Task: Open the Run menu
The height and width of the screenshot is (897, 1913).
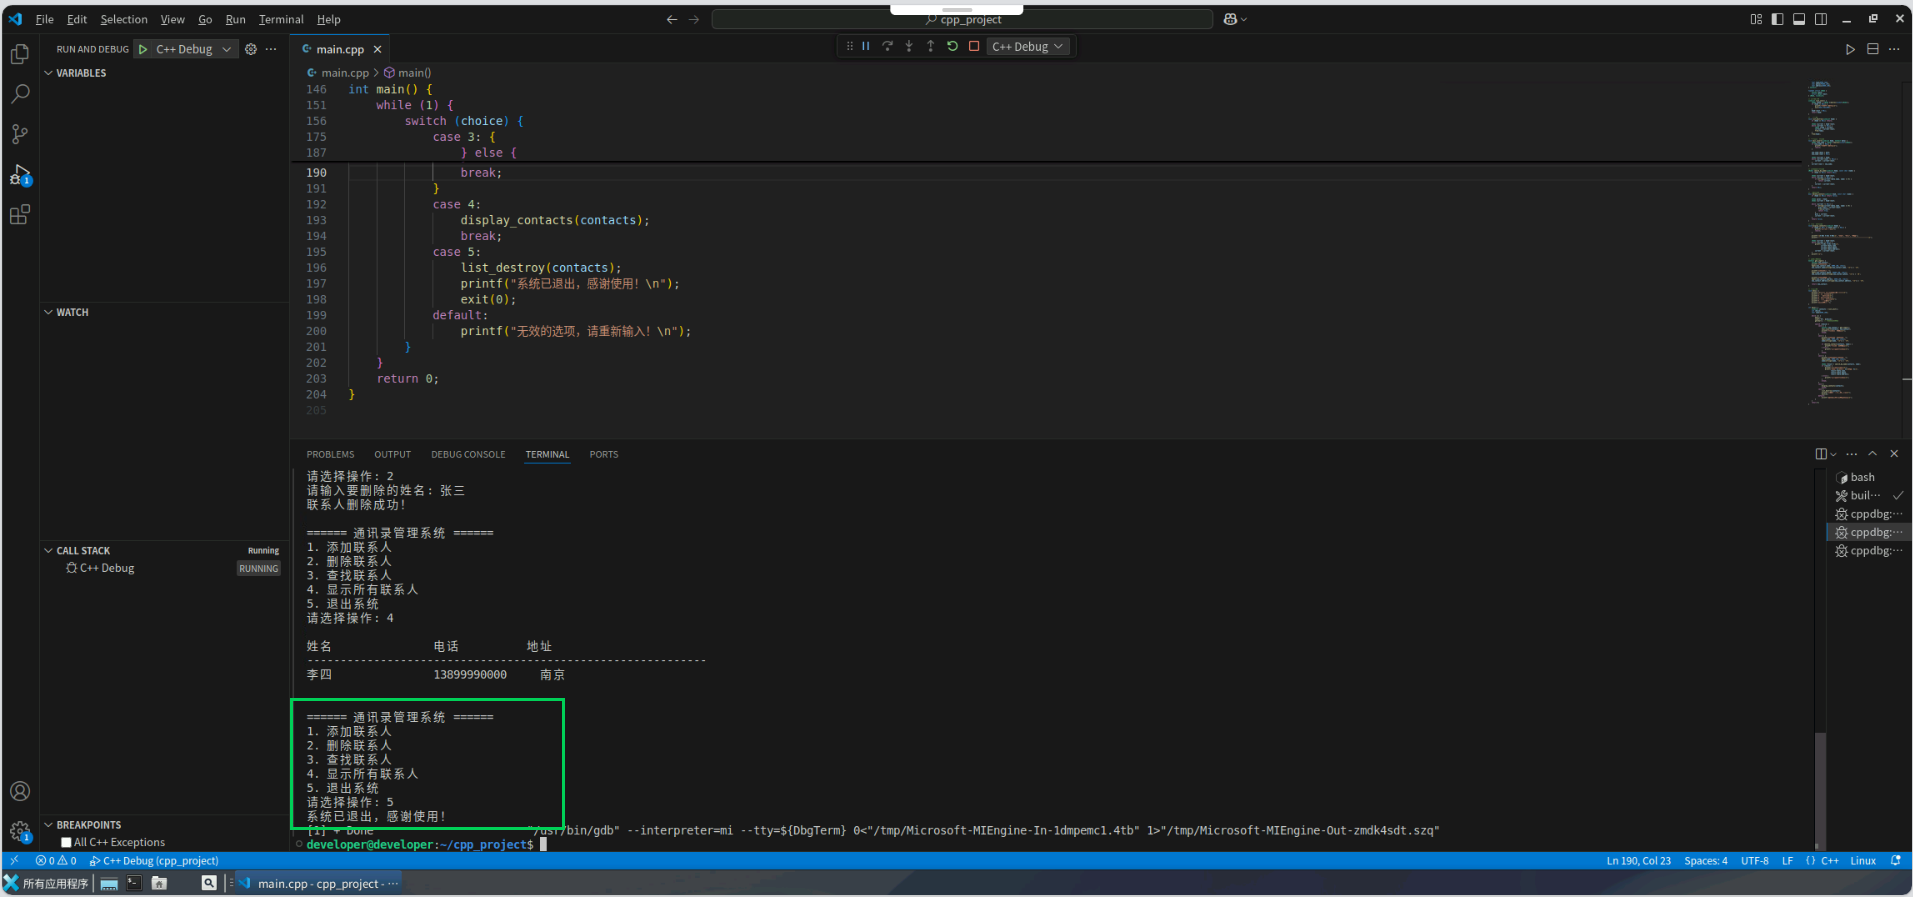Action: 235,19
